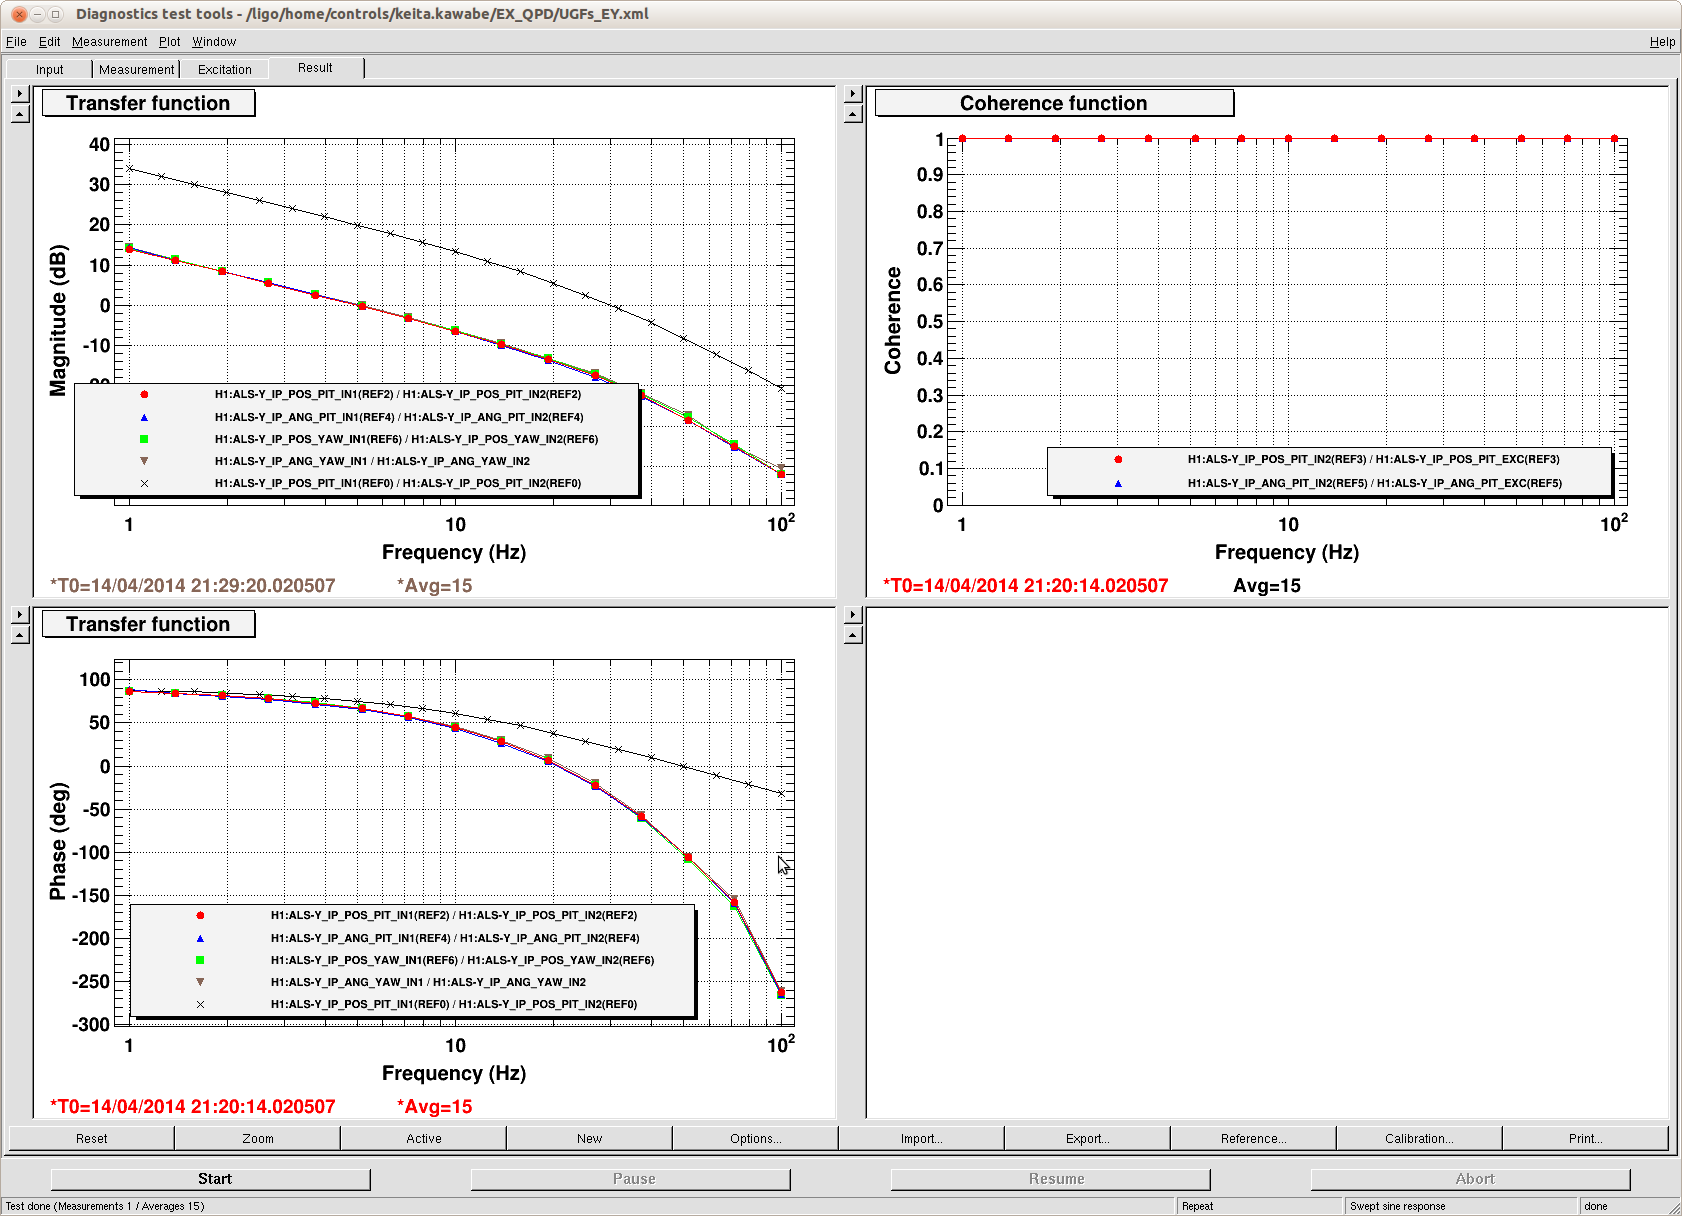Click black X marker in magnitude plot legend
This screenshot has height=1216, width=1682.
tap(144, 483)
